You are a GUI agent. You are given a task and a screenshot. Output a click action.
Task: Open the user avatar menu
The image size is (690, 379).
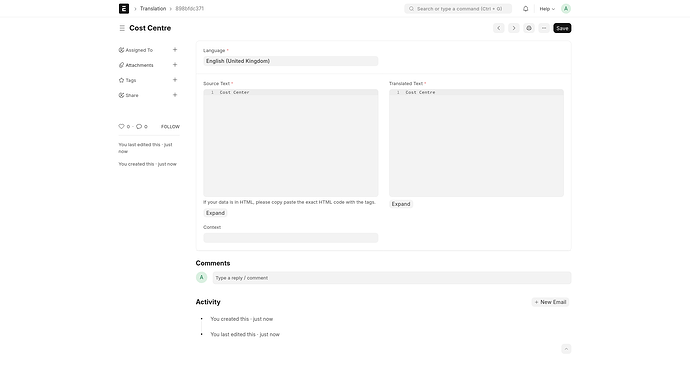point(566,8)
